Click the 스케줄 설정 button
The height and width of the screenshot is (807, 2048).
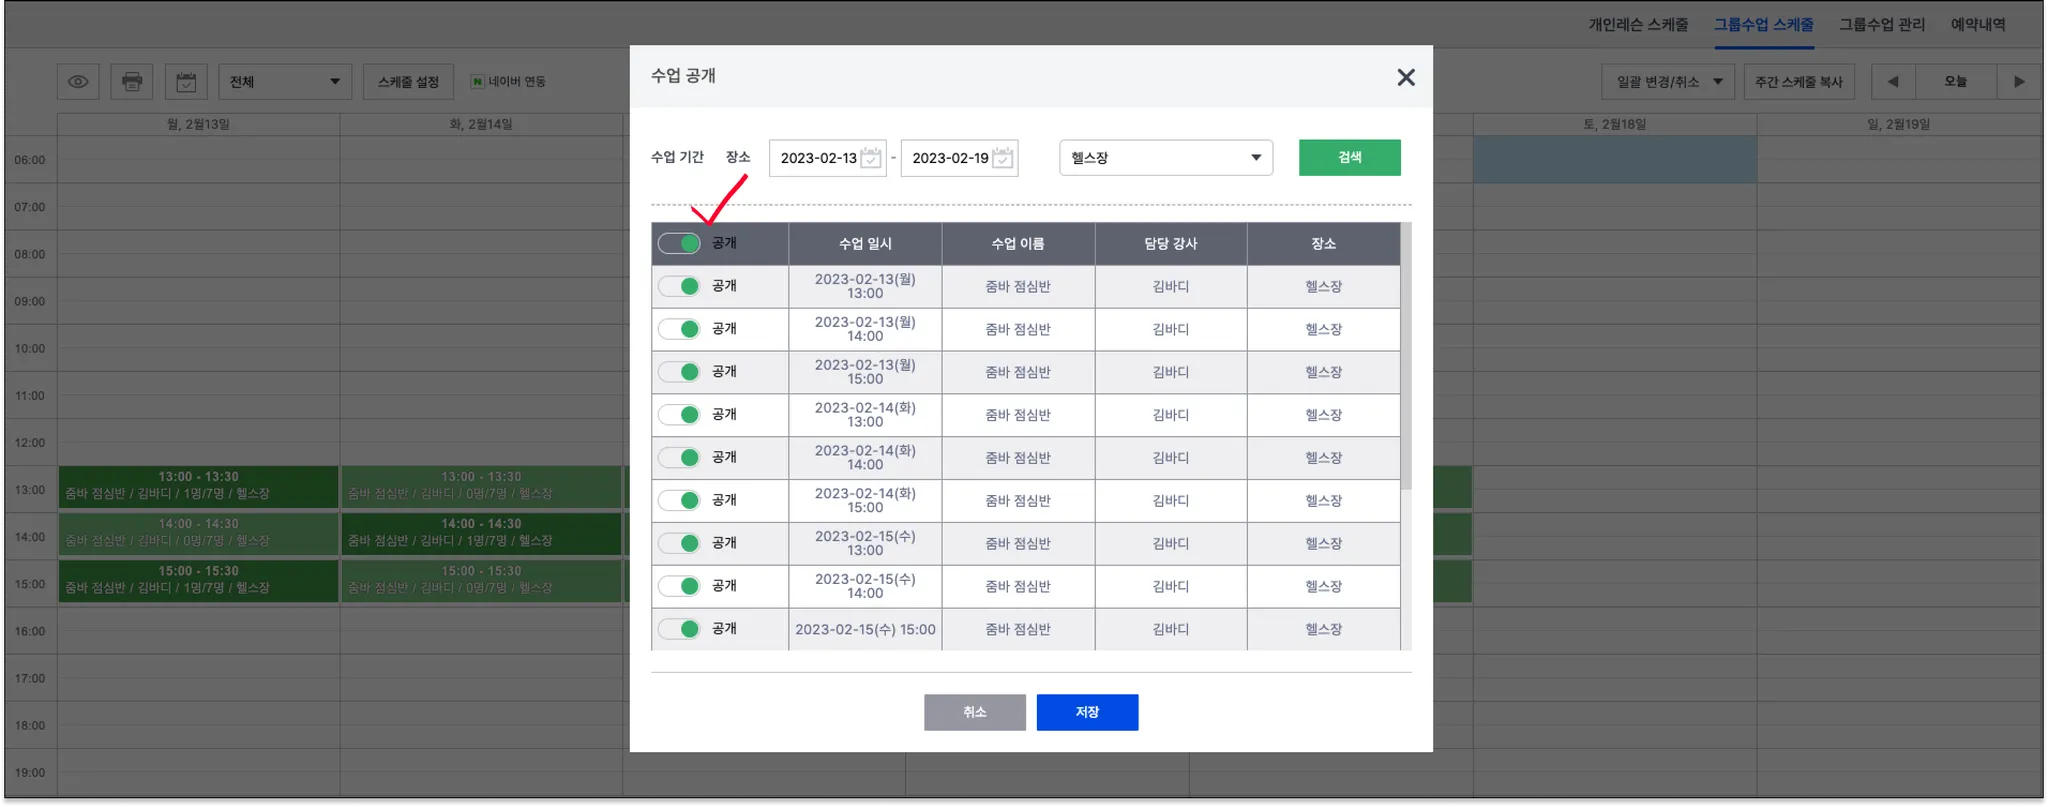click(408, 82)
